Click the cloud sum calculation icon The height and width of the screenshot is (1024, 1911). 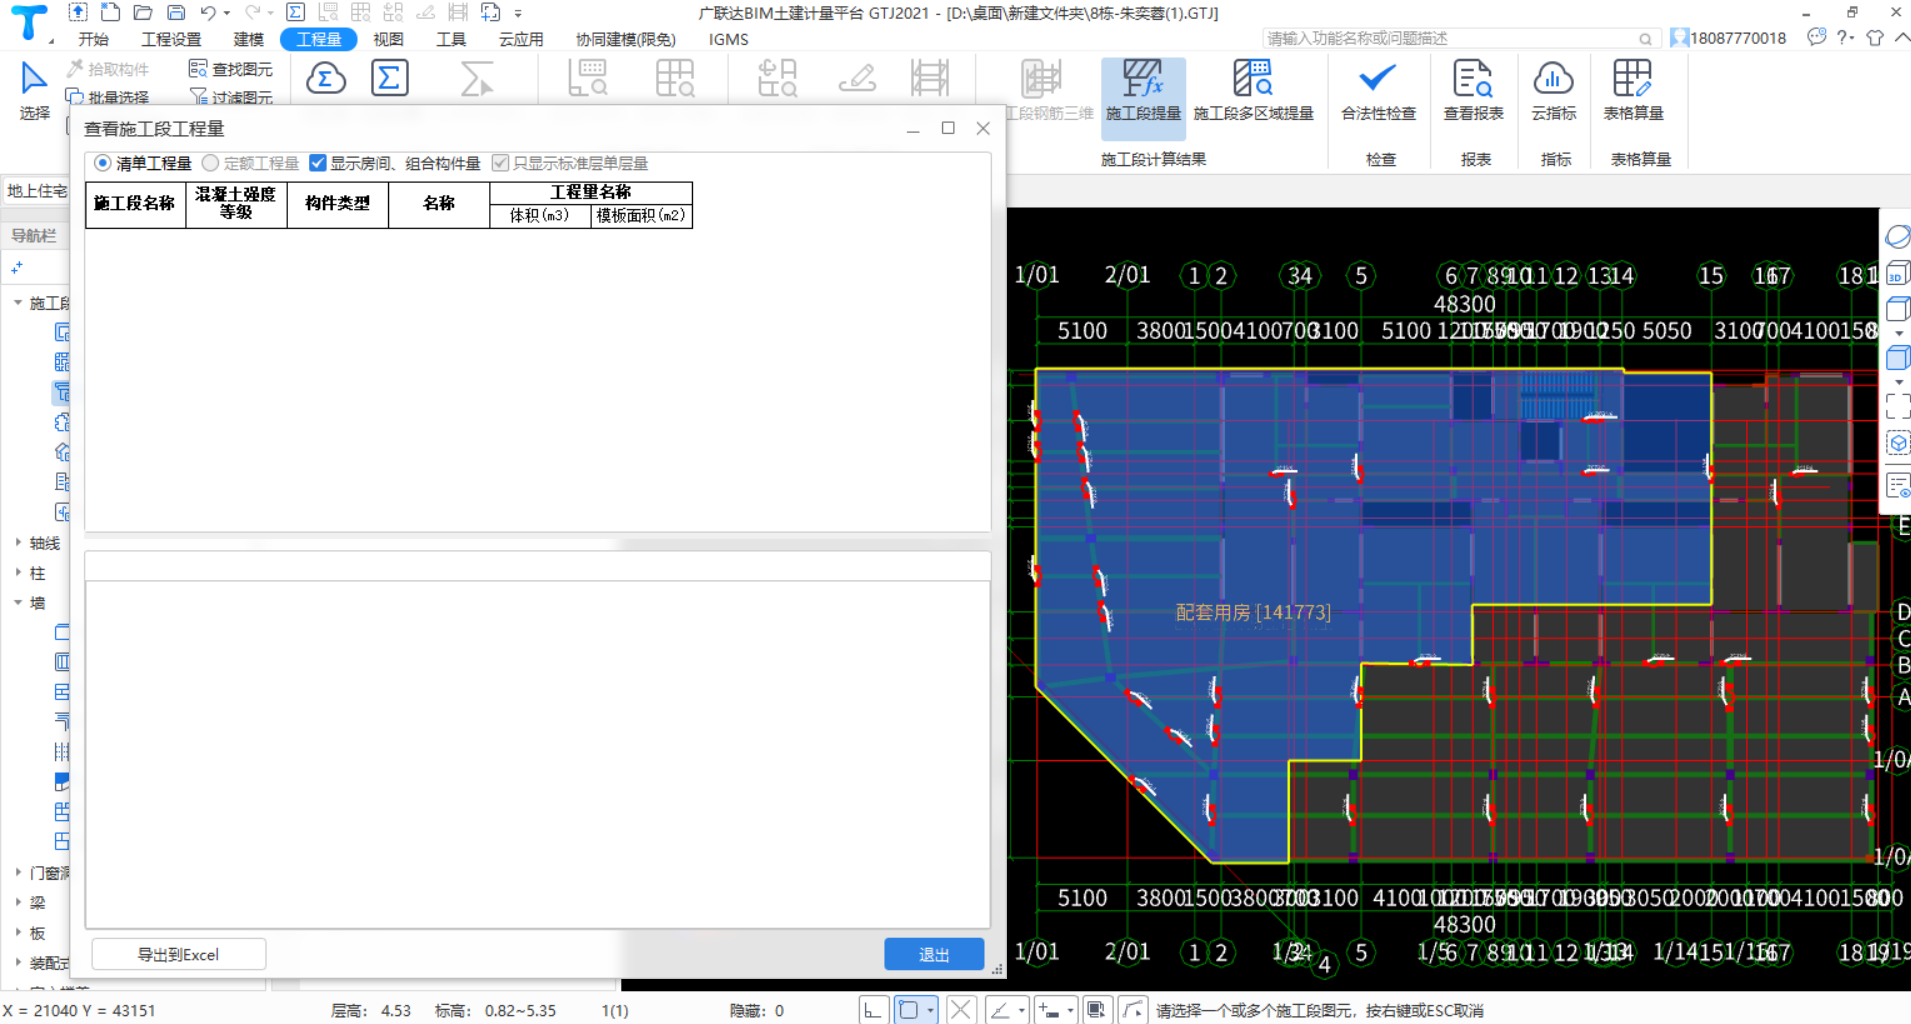pyautogui.click(x=326, y=78)
